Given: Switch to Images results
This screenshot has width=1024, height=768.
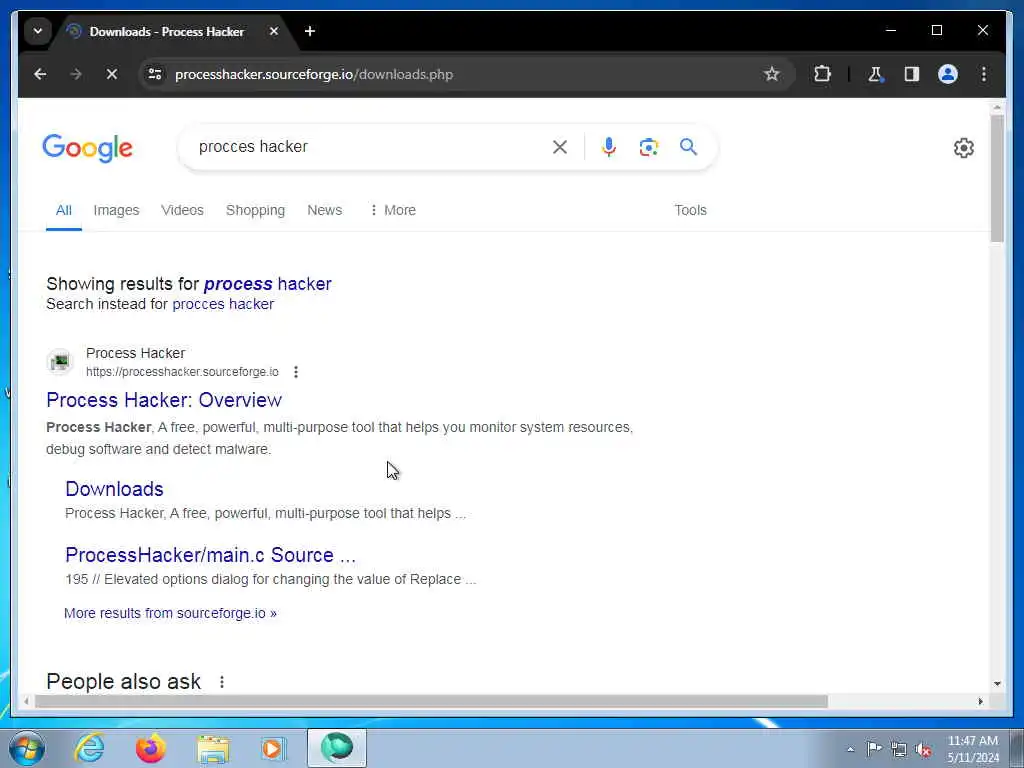Looking at the screenshot, I should coord(116,210).
